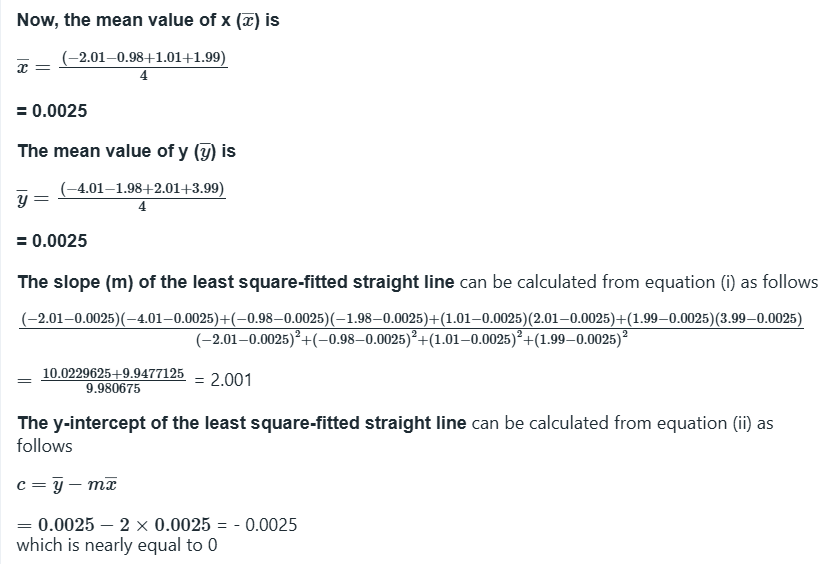Click the slope result '= 2.001'

[225, 381]
